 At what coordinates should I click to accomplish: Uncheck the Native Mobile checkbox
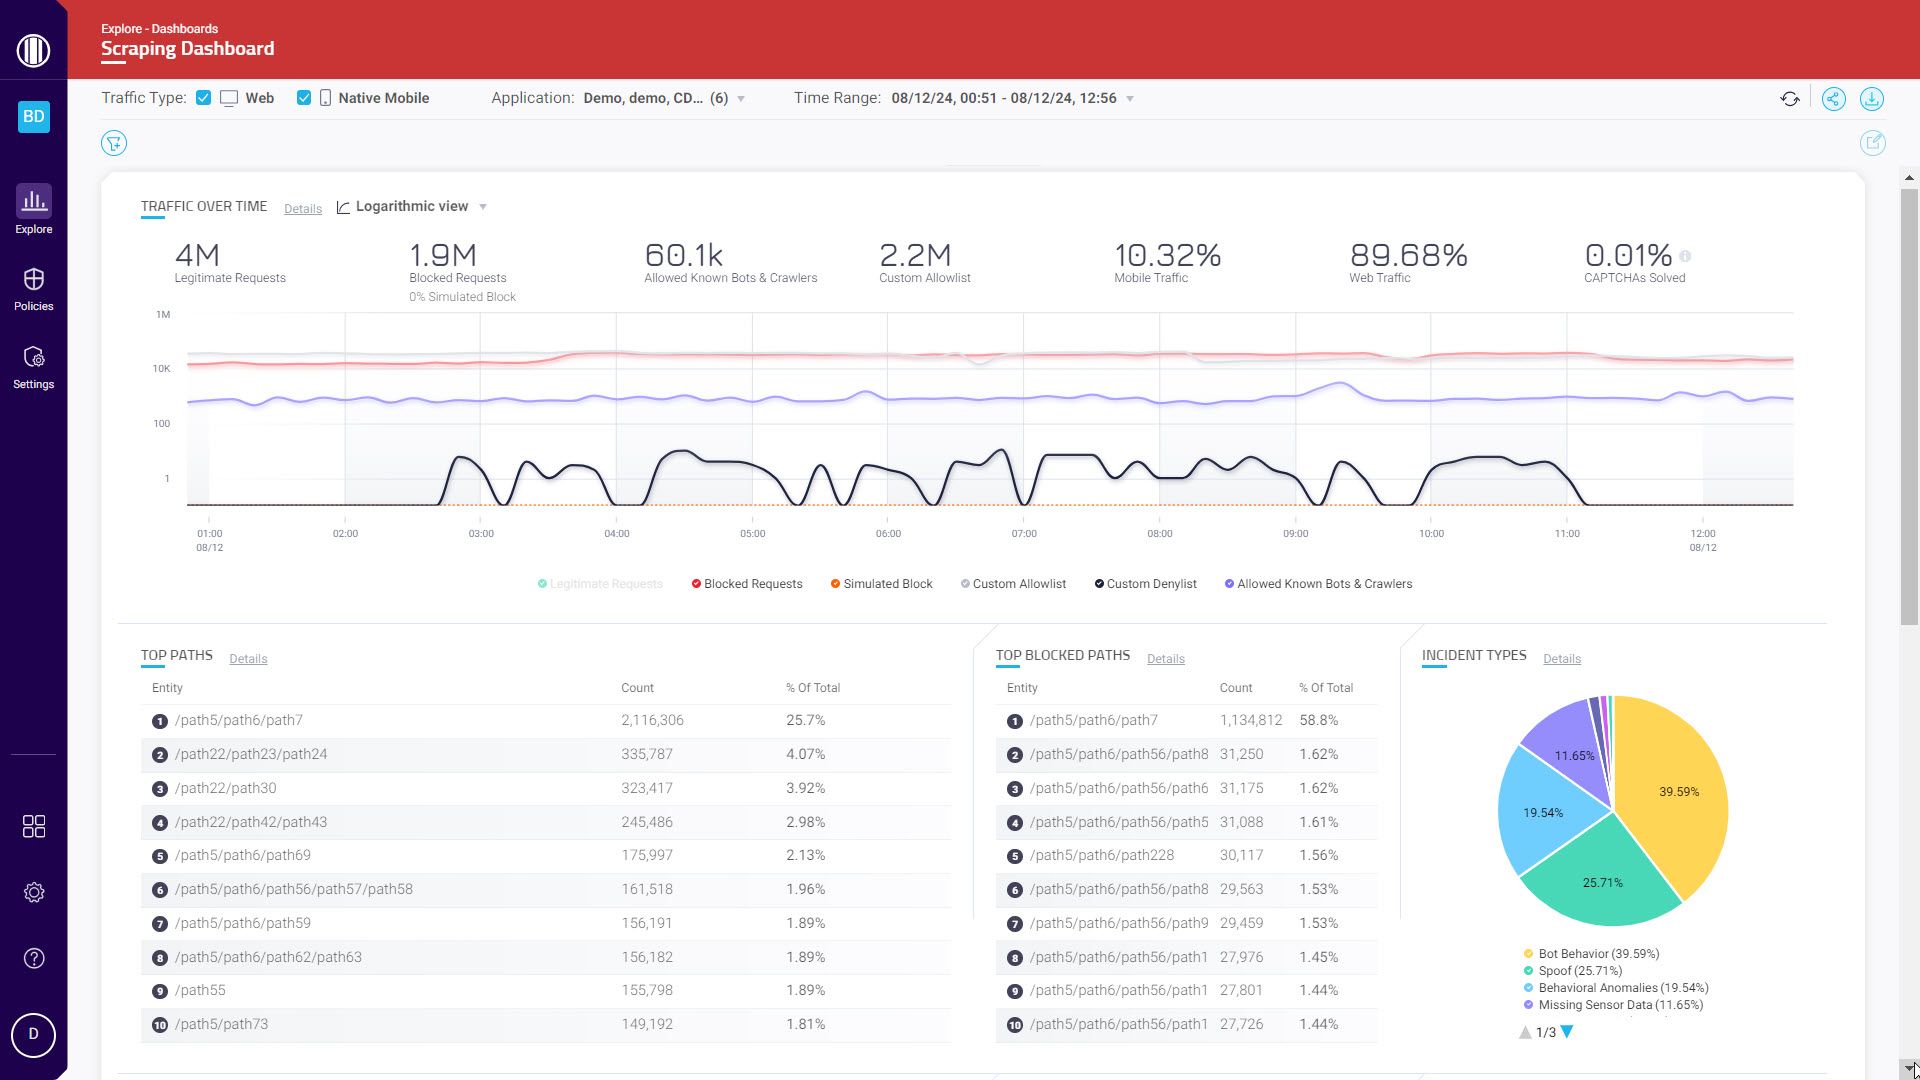(x=304, y=98)
